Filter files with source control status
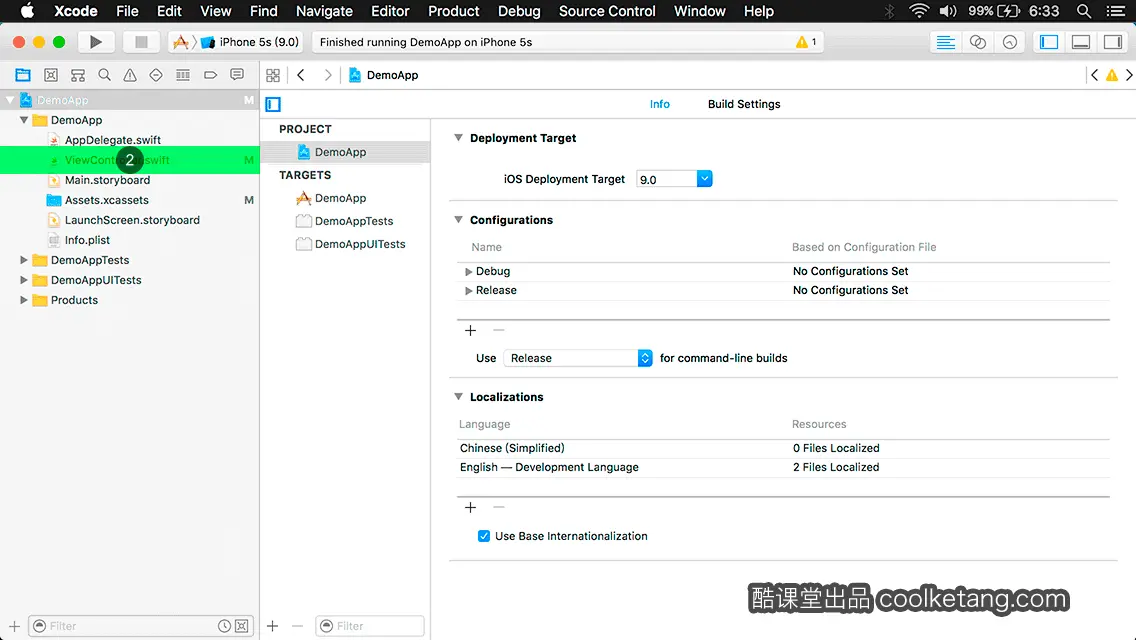 pos(242,626)
